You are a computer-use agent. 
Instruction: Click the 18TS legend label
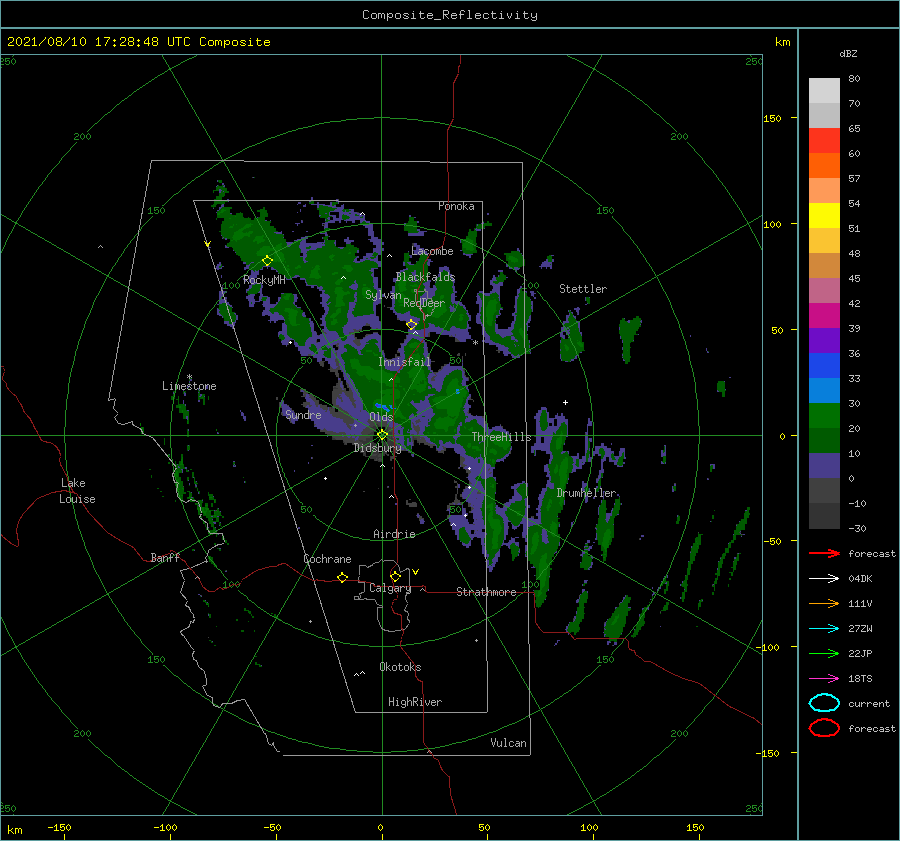(860, 679)
